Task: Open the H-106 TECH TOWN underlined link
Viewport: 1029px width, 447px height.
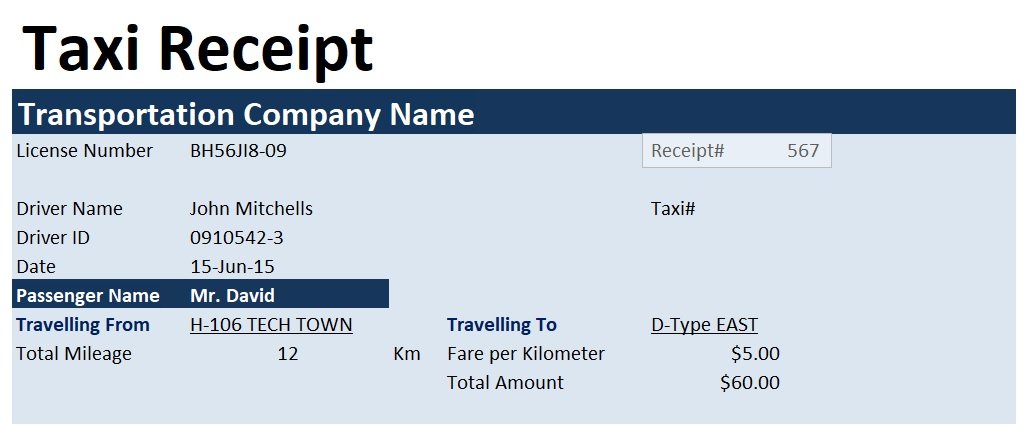Action: click(271, 324)
